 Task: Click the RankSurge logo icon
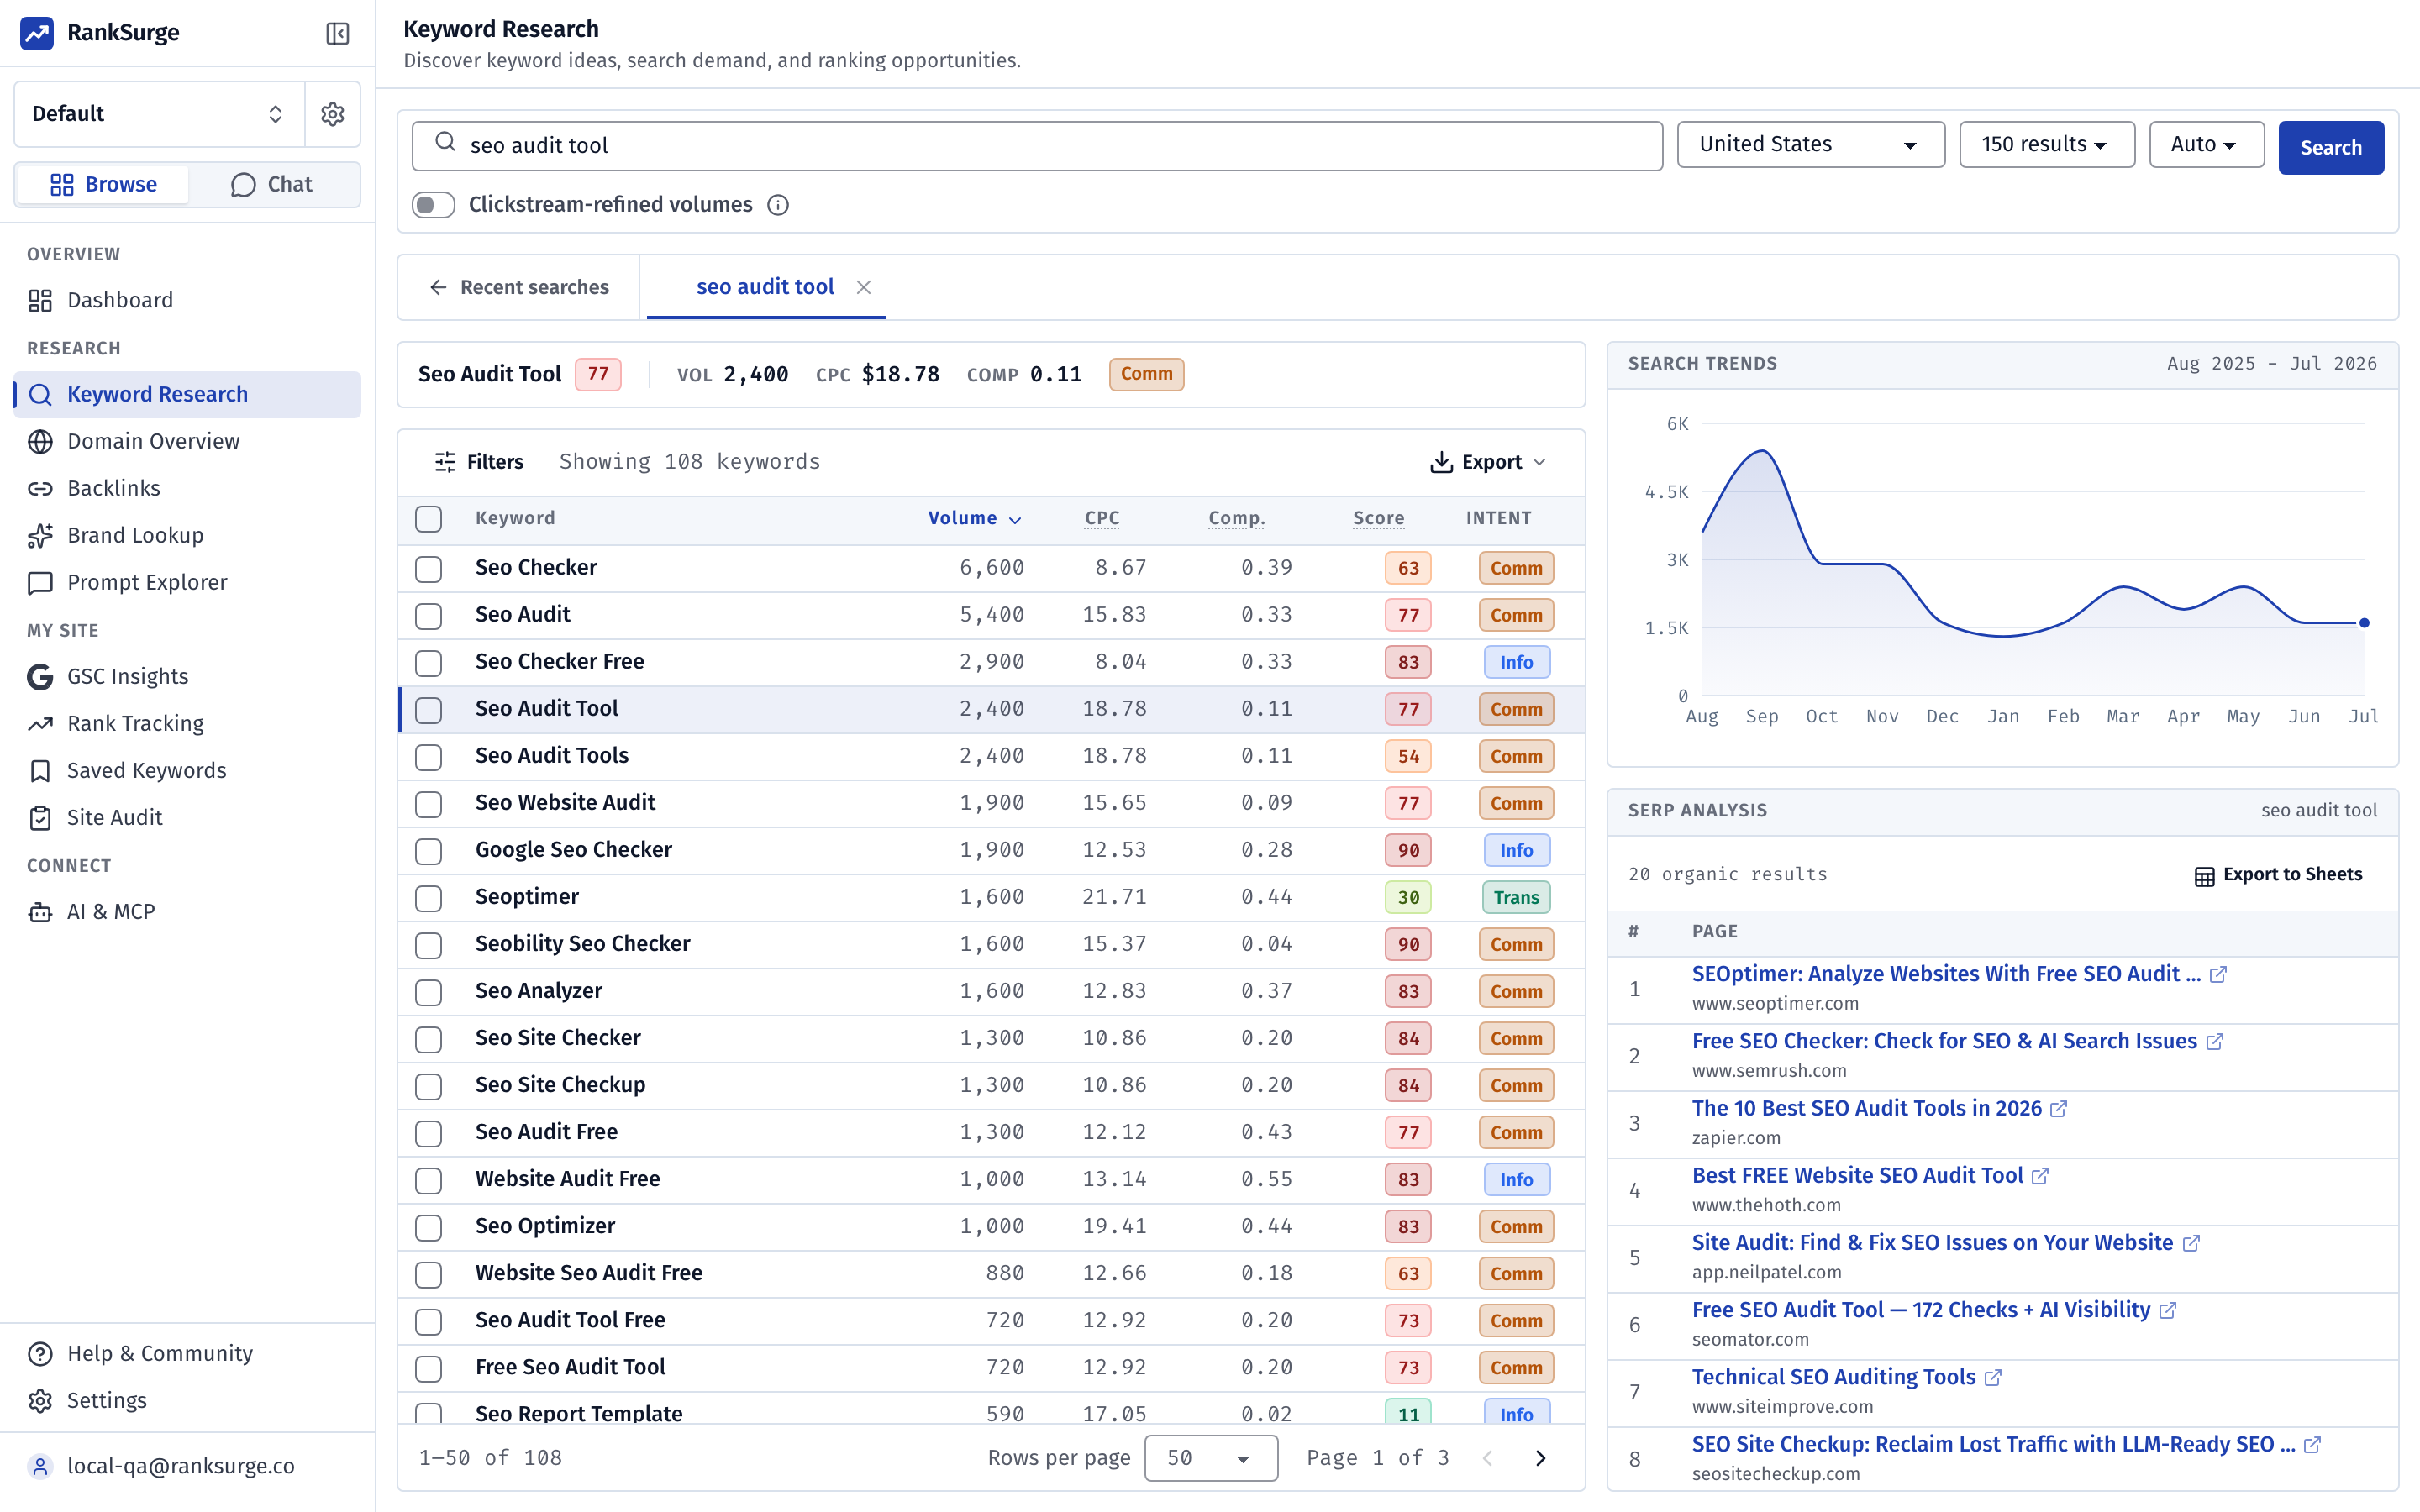[x=37, y=33]
